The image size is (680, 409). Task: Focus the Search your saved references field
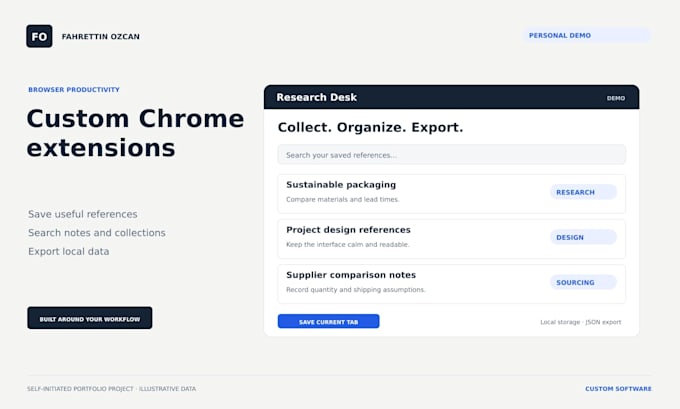pyautogui.click(x=451, y=155)
